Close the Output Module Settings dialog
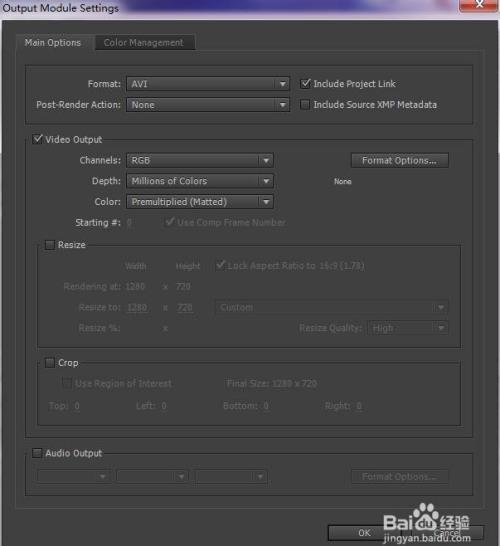500x546 pixels. point(479,5)
